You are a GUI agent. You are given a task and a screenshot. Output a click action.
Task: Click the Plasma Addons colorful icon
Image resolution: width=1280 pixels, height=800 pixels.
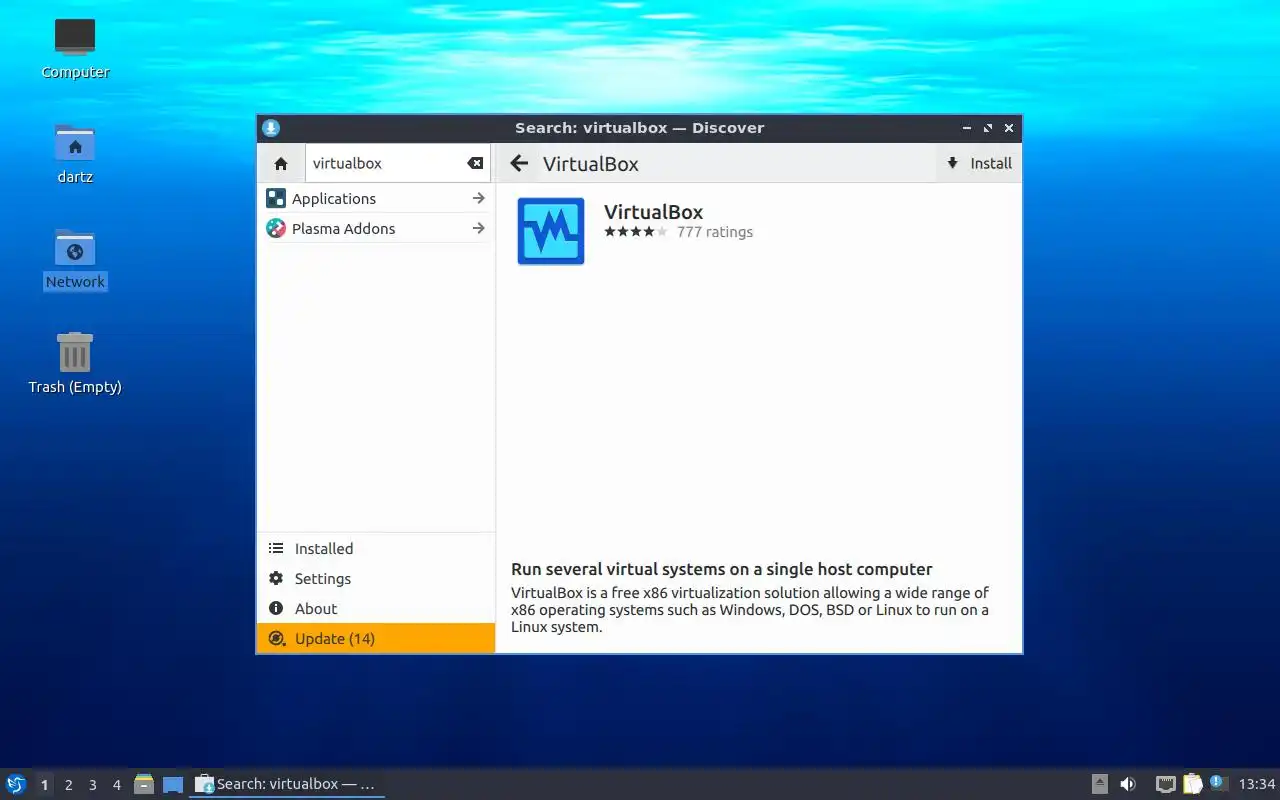point(275,228)
